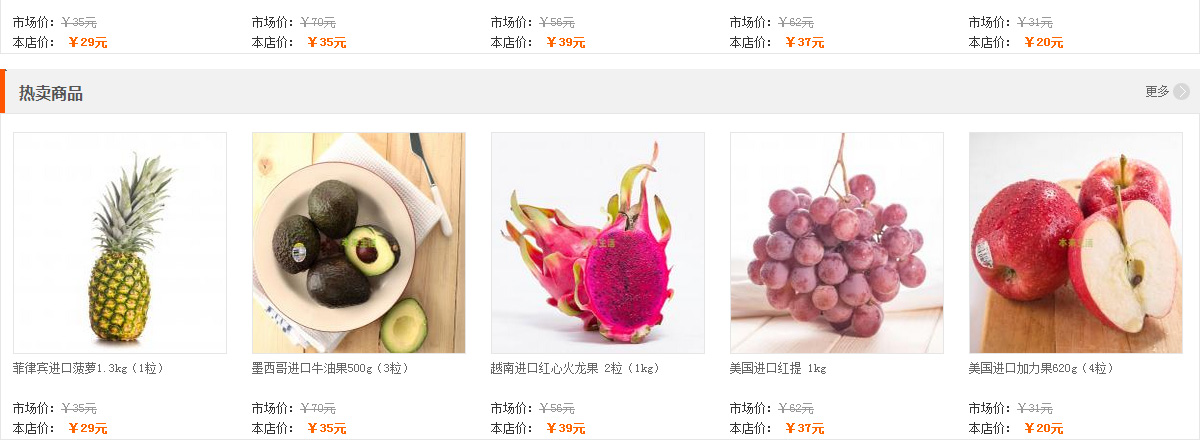The image size is (1200, 442).
Task: Click the ￥29元 shop price under pineapple
Action: (88, 428)
